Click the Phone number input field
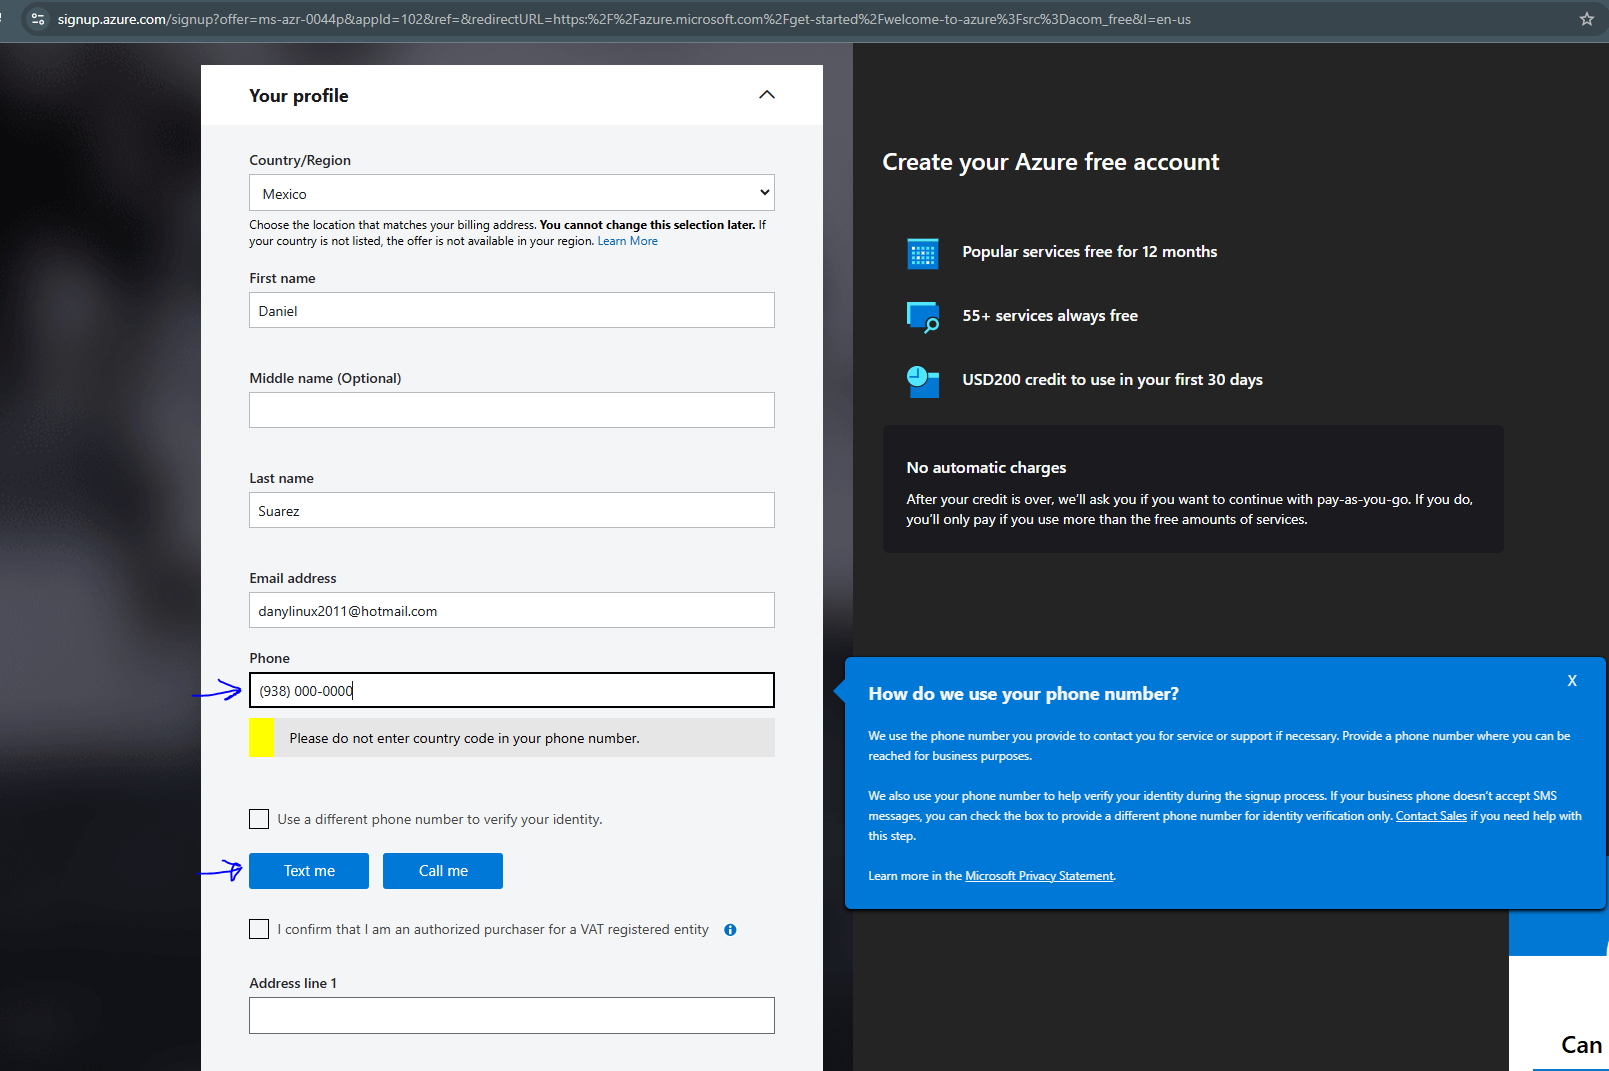The image size is (1609, 1071). coord(512,690)
